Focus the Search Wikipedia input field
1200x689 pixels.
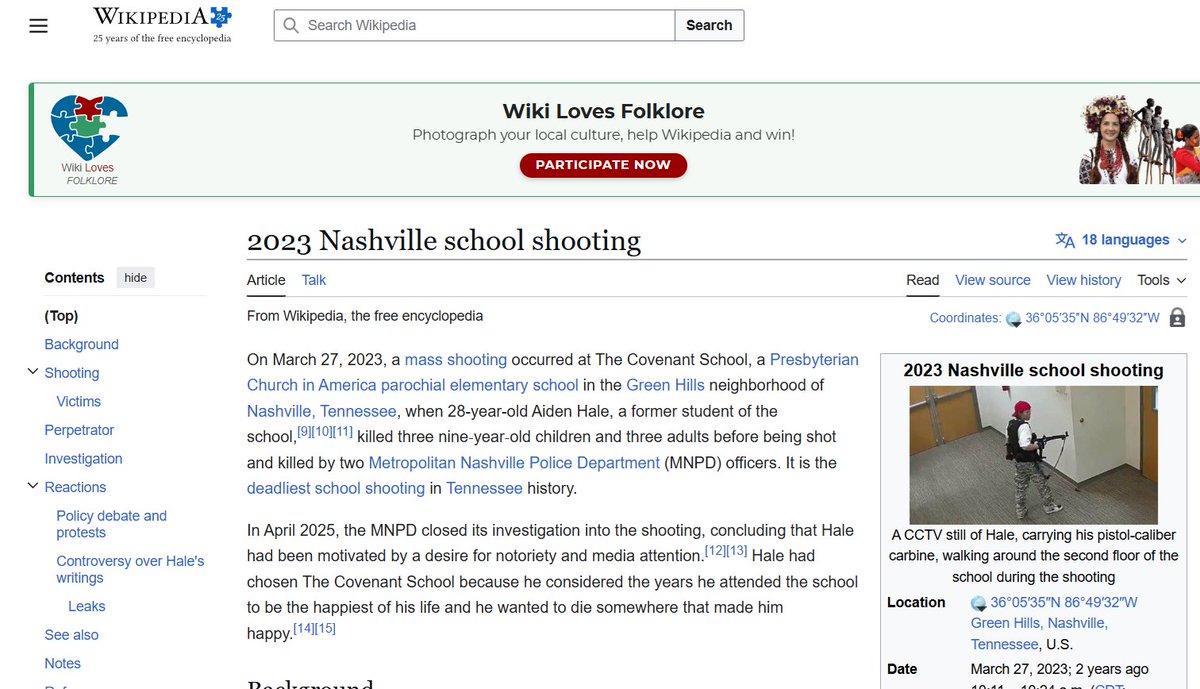(475, 25)
